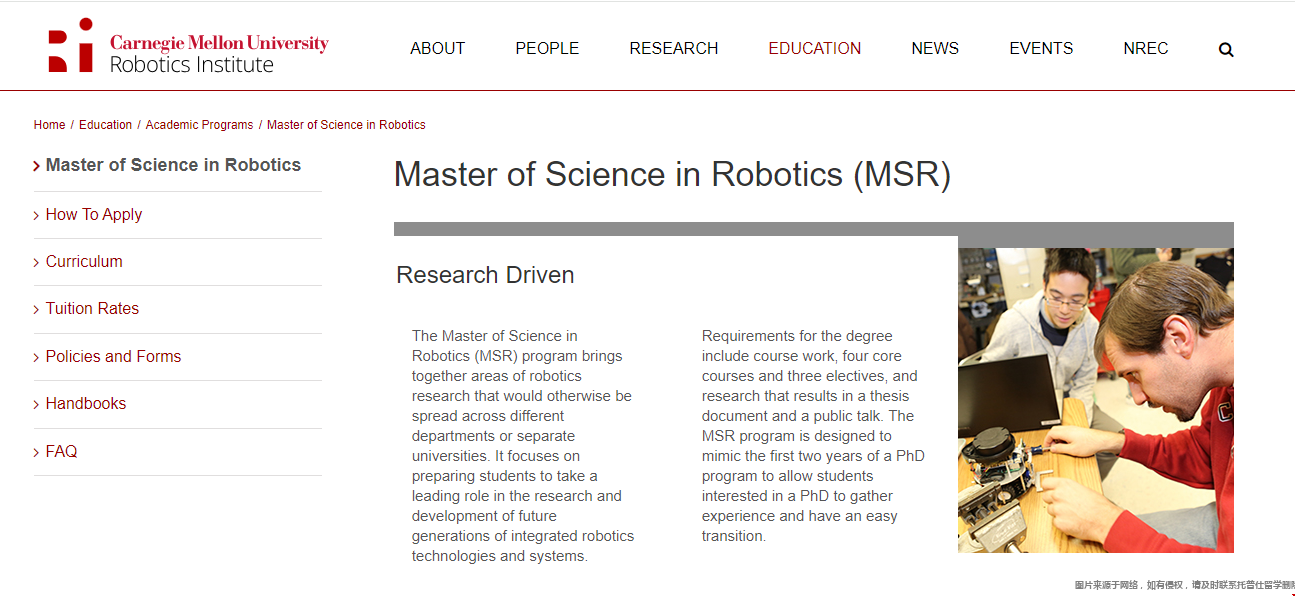Viewport: 1295px width, 596px height.
Task: Click the Robotics Institute RI logo
Action: [71, 46]
